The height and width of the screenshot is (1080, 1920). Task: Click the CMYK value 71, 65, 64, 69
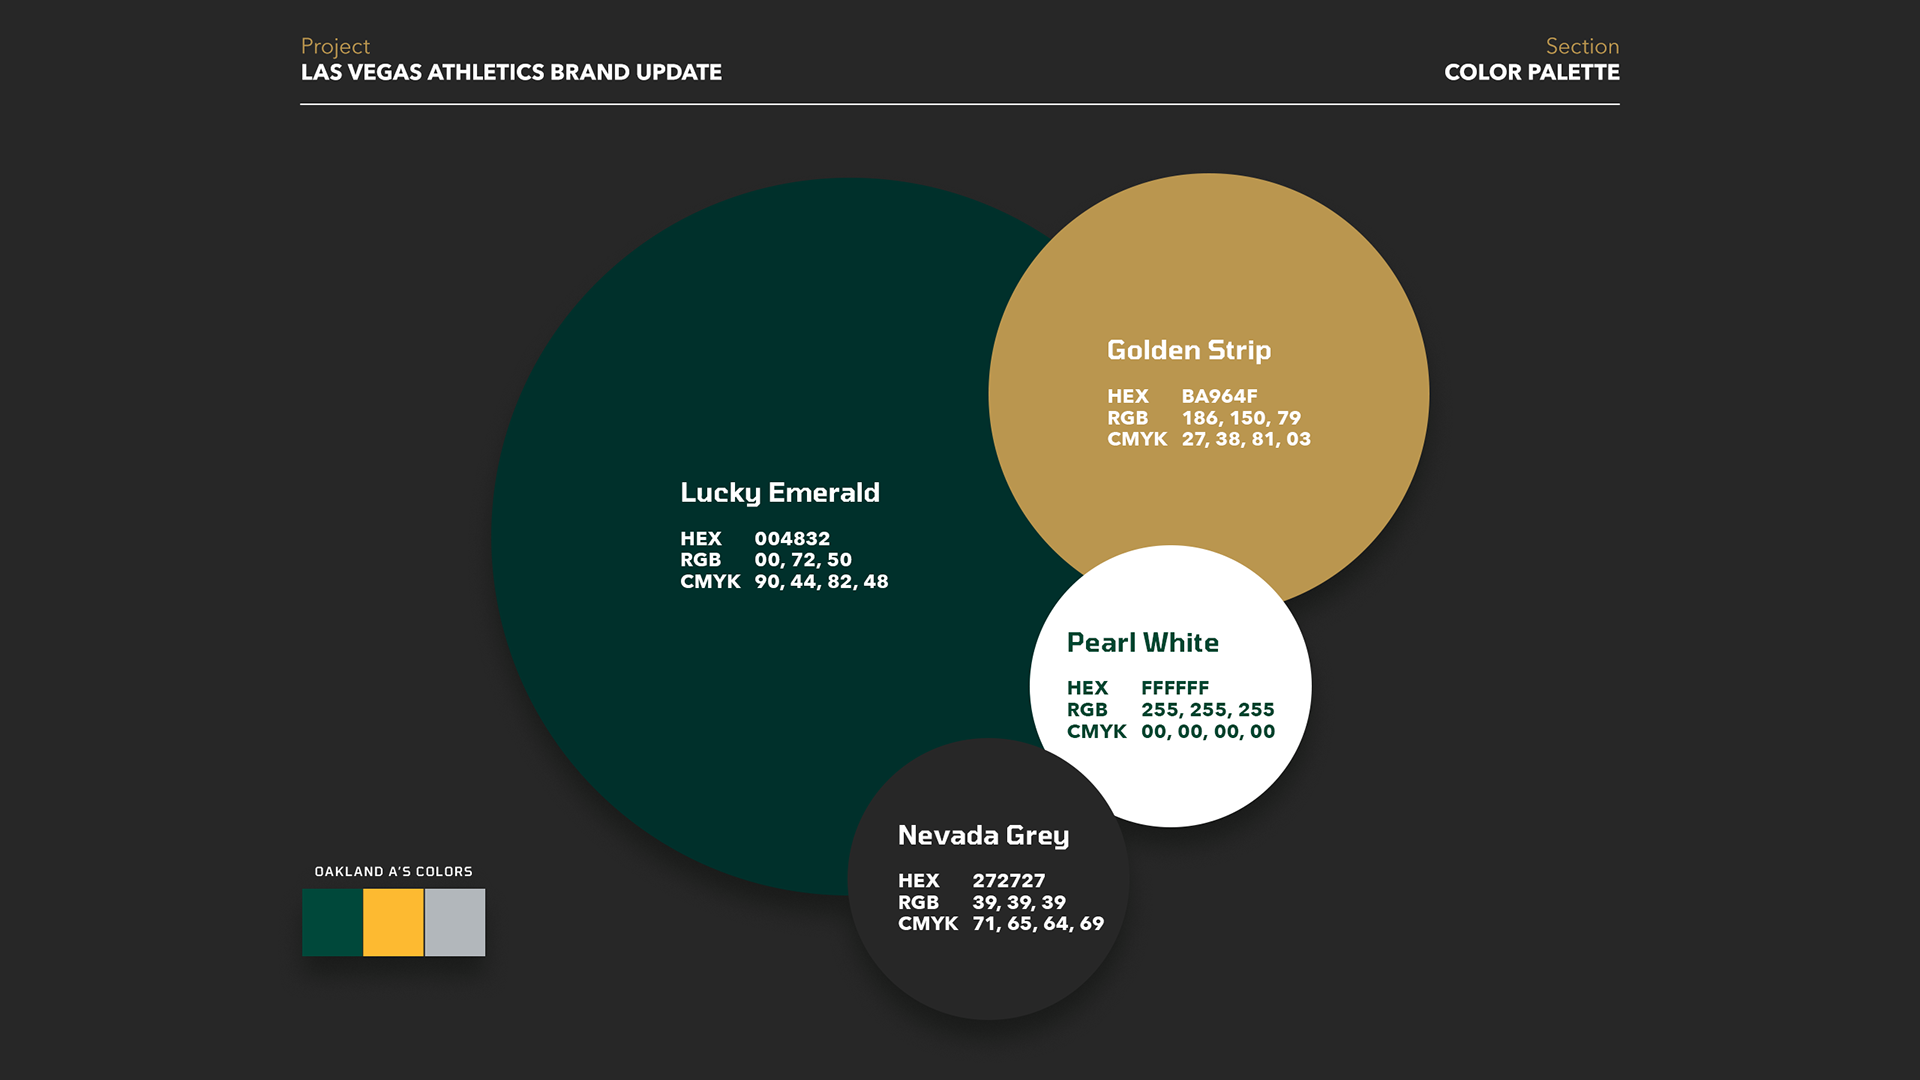[1038, 924]
